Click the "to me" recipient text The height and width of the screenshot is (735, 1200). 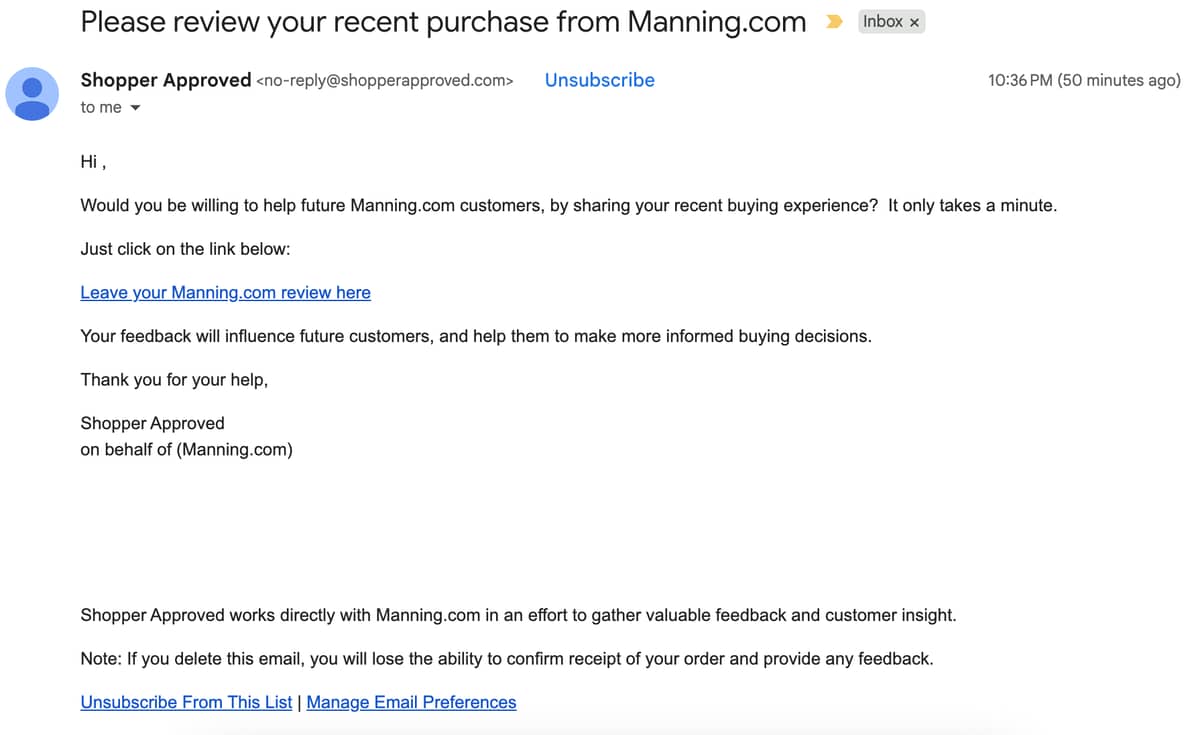coord(101,108)
